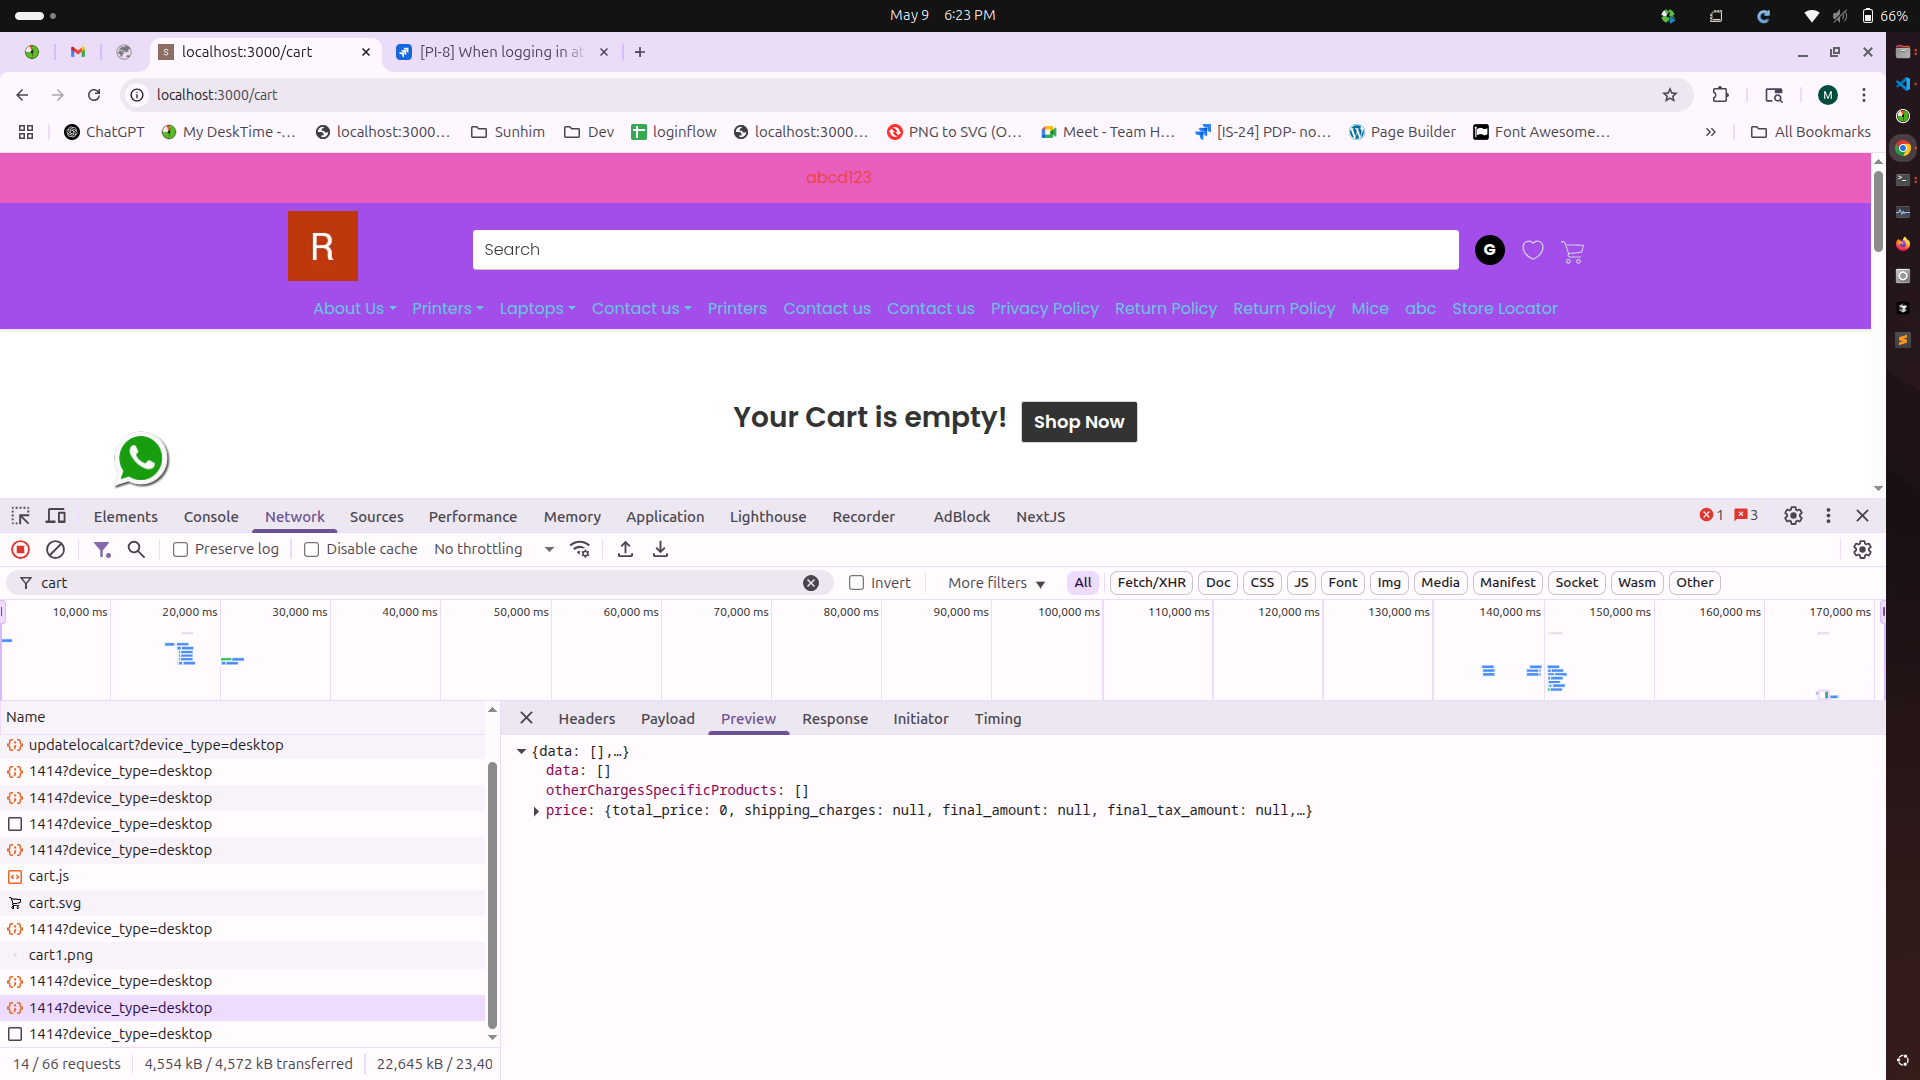The height and width of the screenshot is (1080, 1920).
Task: Toggle device toolbar icon in DevTools
Action: (56, 516)
